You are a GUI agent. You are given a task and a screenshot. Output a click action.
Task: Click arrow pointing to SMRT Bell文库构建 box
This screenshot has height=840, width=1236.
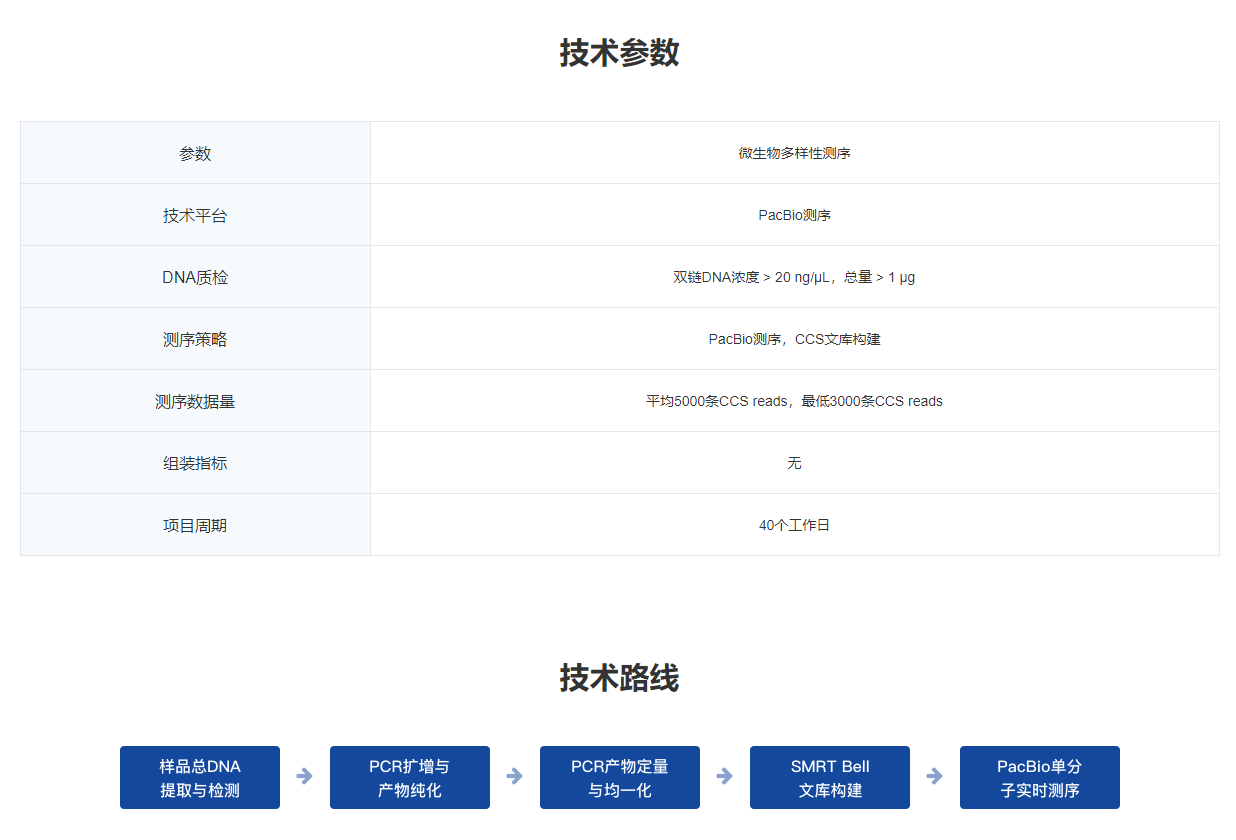click(725, 776)
